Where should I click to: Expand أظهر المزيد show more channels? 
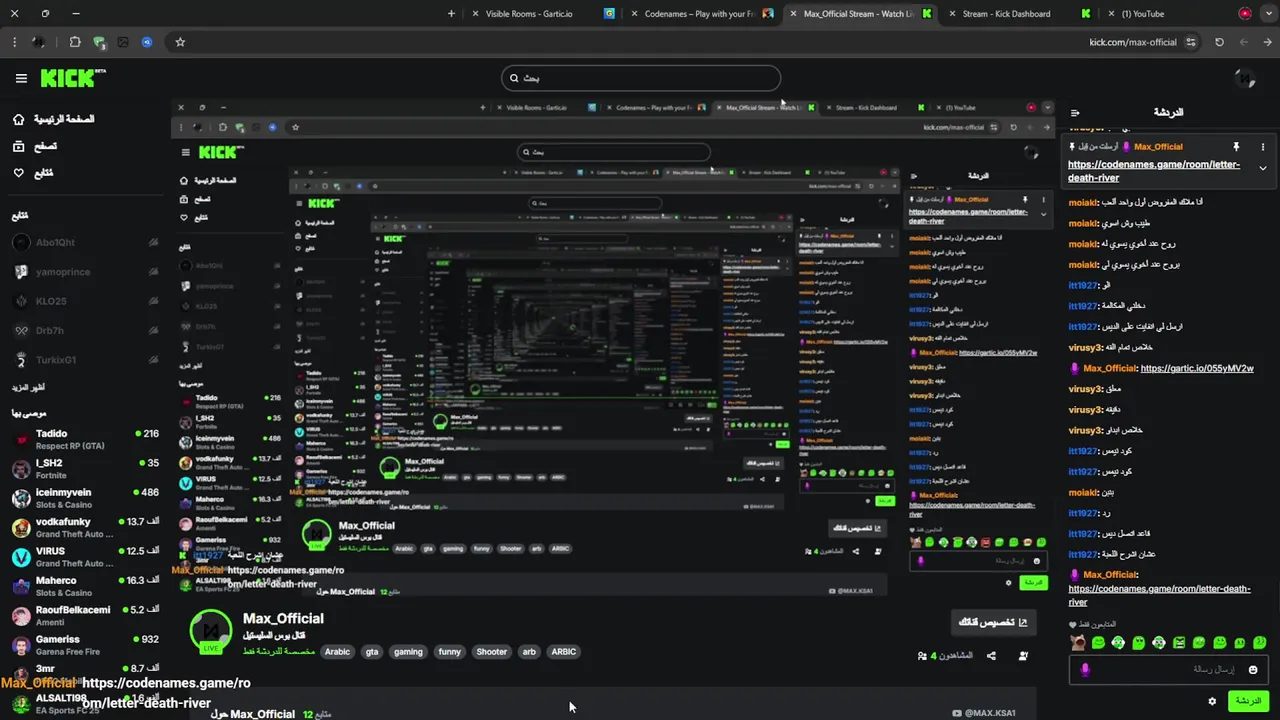(x=29, y=387)
